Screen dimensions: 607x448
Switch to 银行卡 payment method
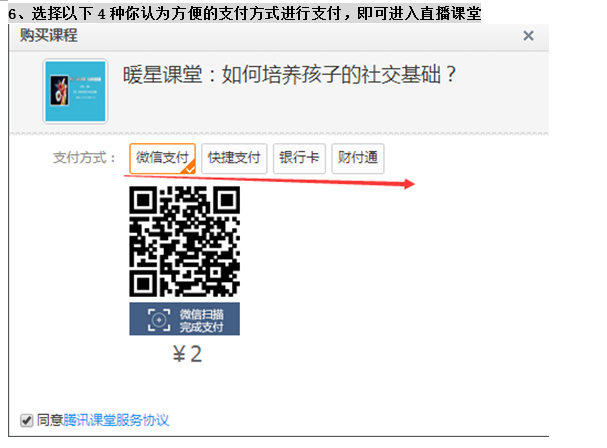point(299,158)
